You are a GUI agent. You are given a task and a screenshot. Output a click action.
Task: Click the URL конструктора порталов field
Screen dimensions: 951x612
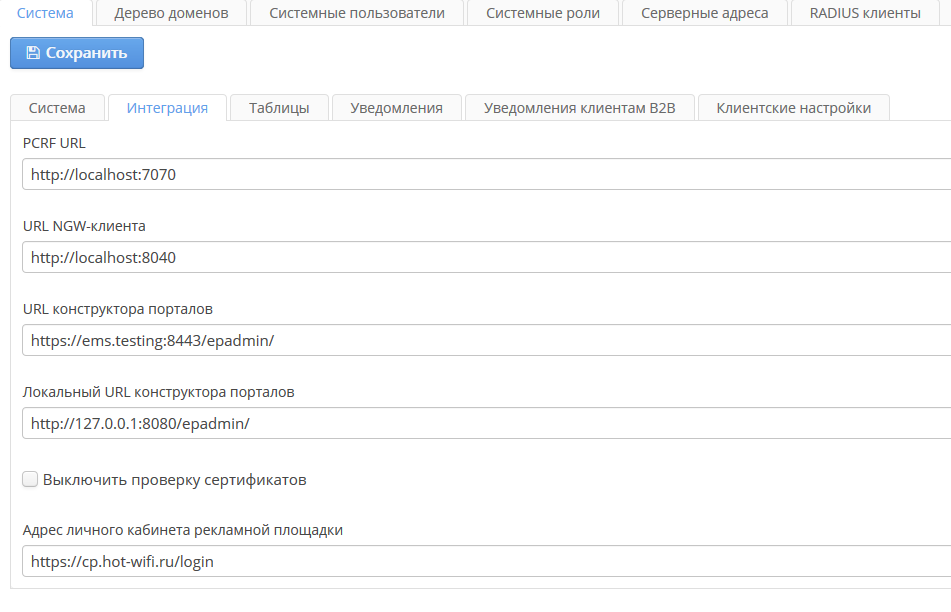pyautogui.click(x=486, y=340)
